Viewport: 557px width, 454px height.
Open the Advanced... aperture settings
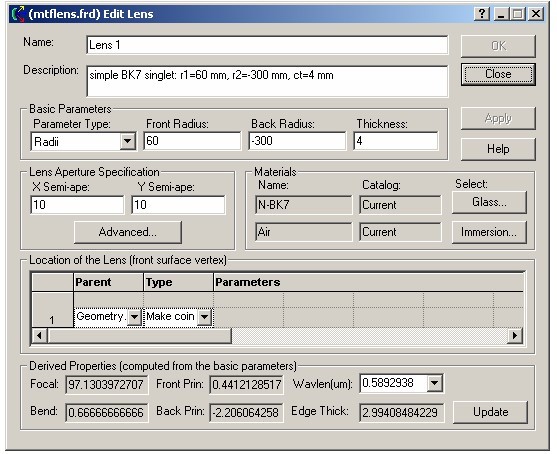[x=128, y=232]
